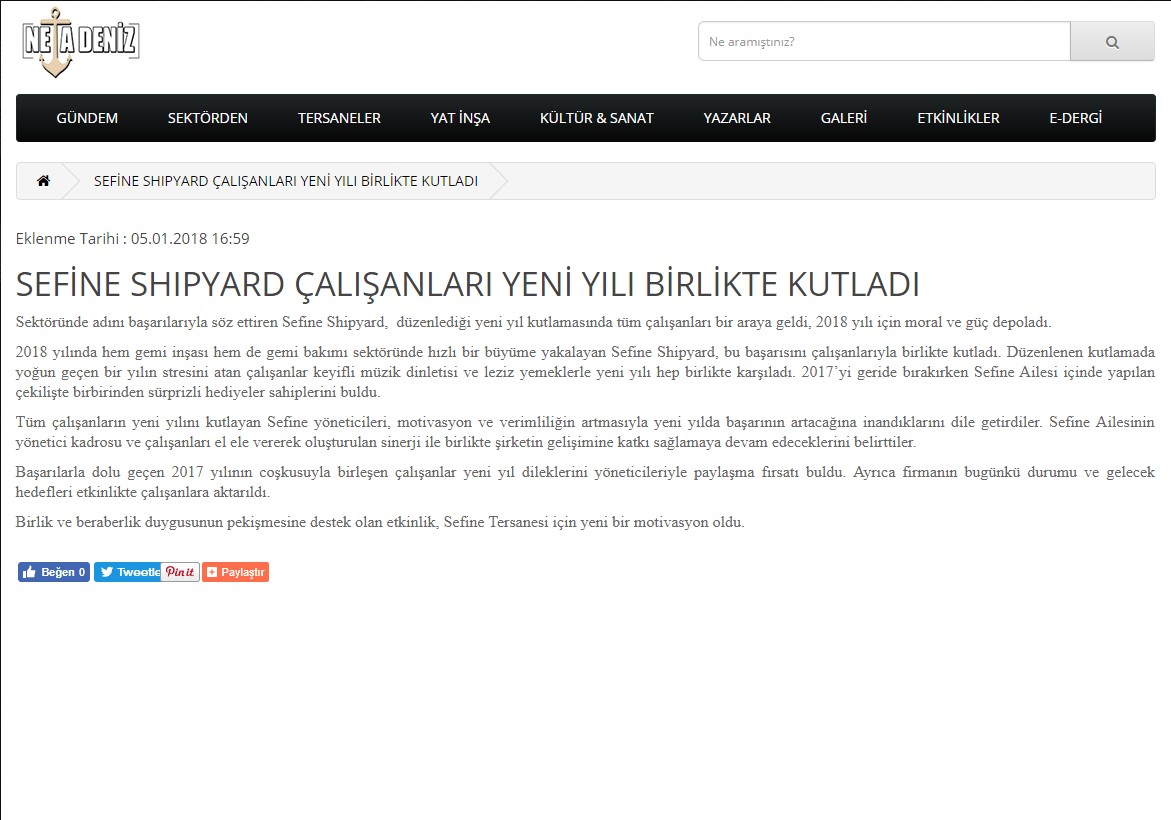
Task: Open the GÜNDEM menu
Action: coord(87,118)
